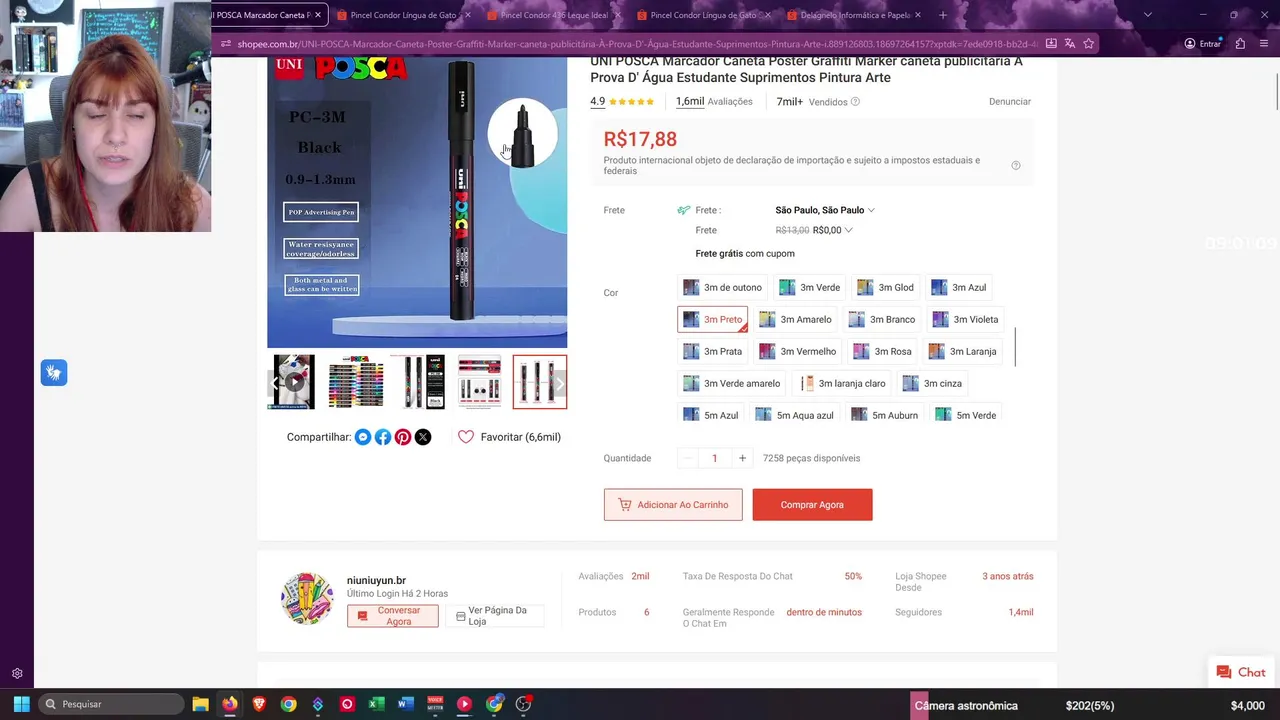Click Denunciar link
Screen dimensions: 1280x720
click(1009, 102)
